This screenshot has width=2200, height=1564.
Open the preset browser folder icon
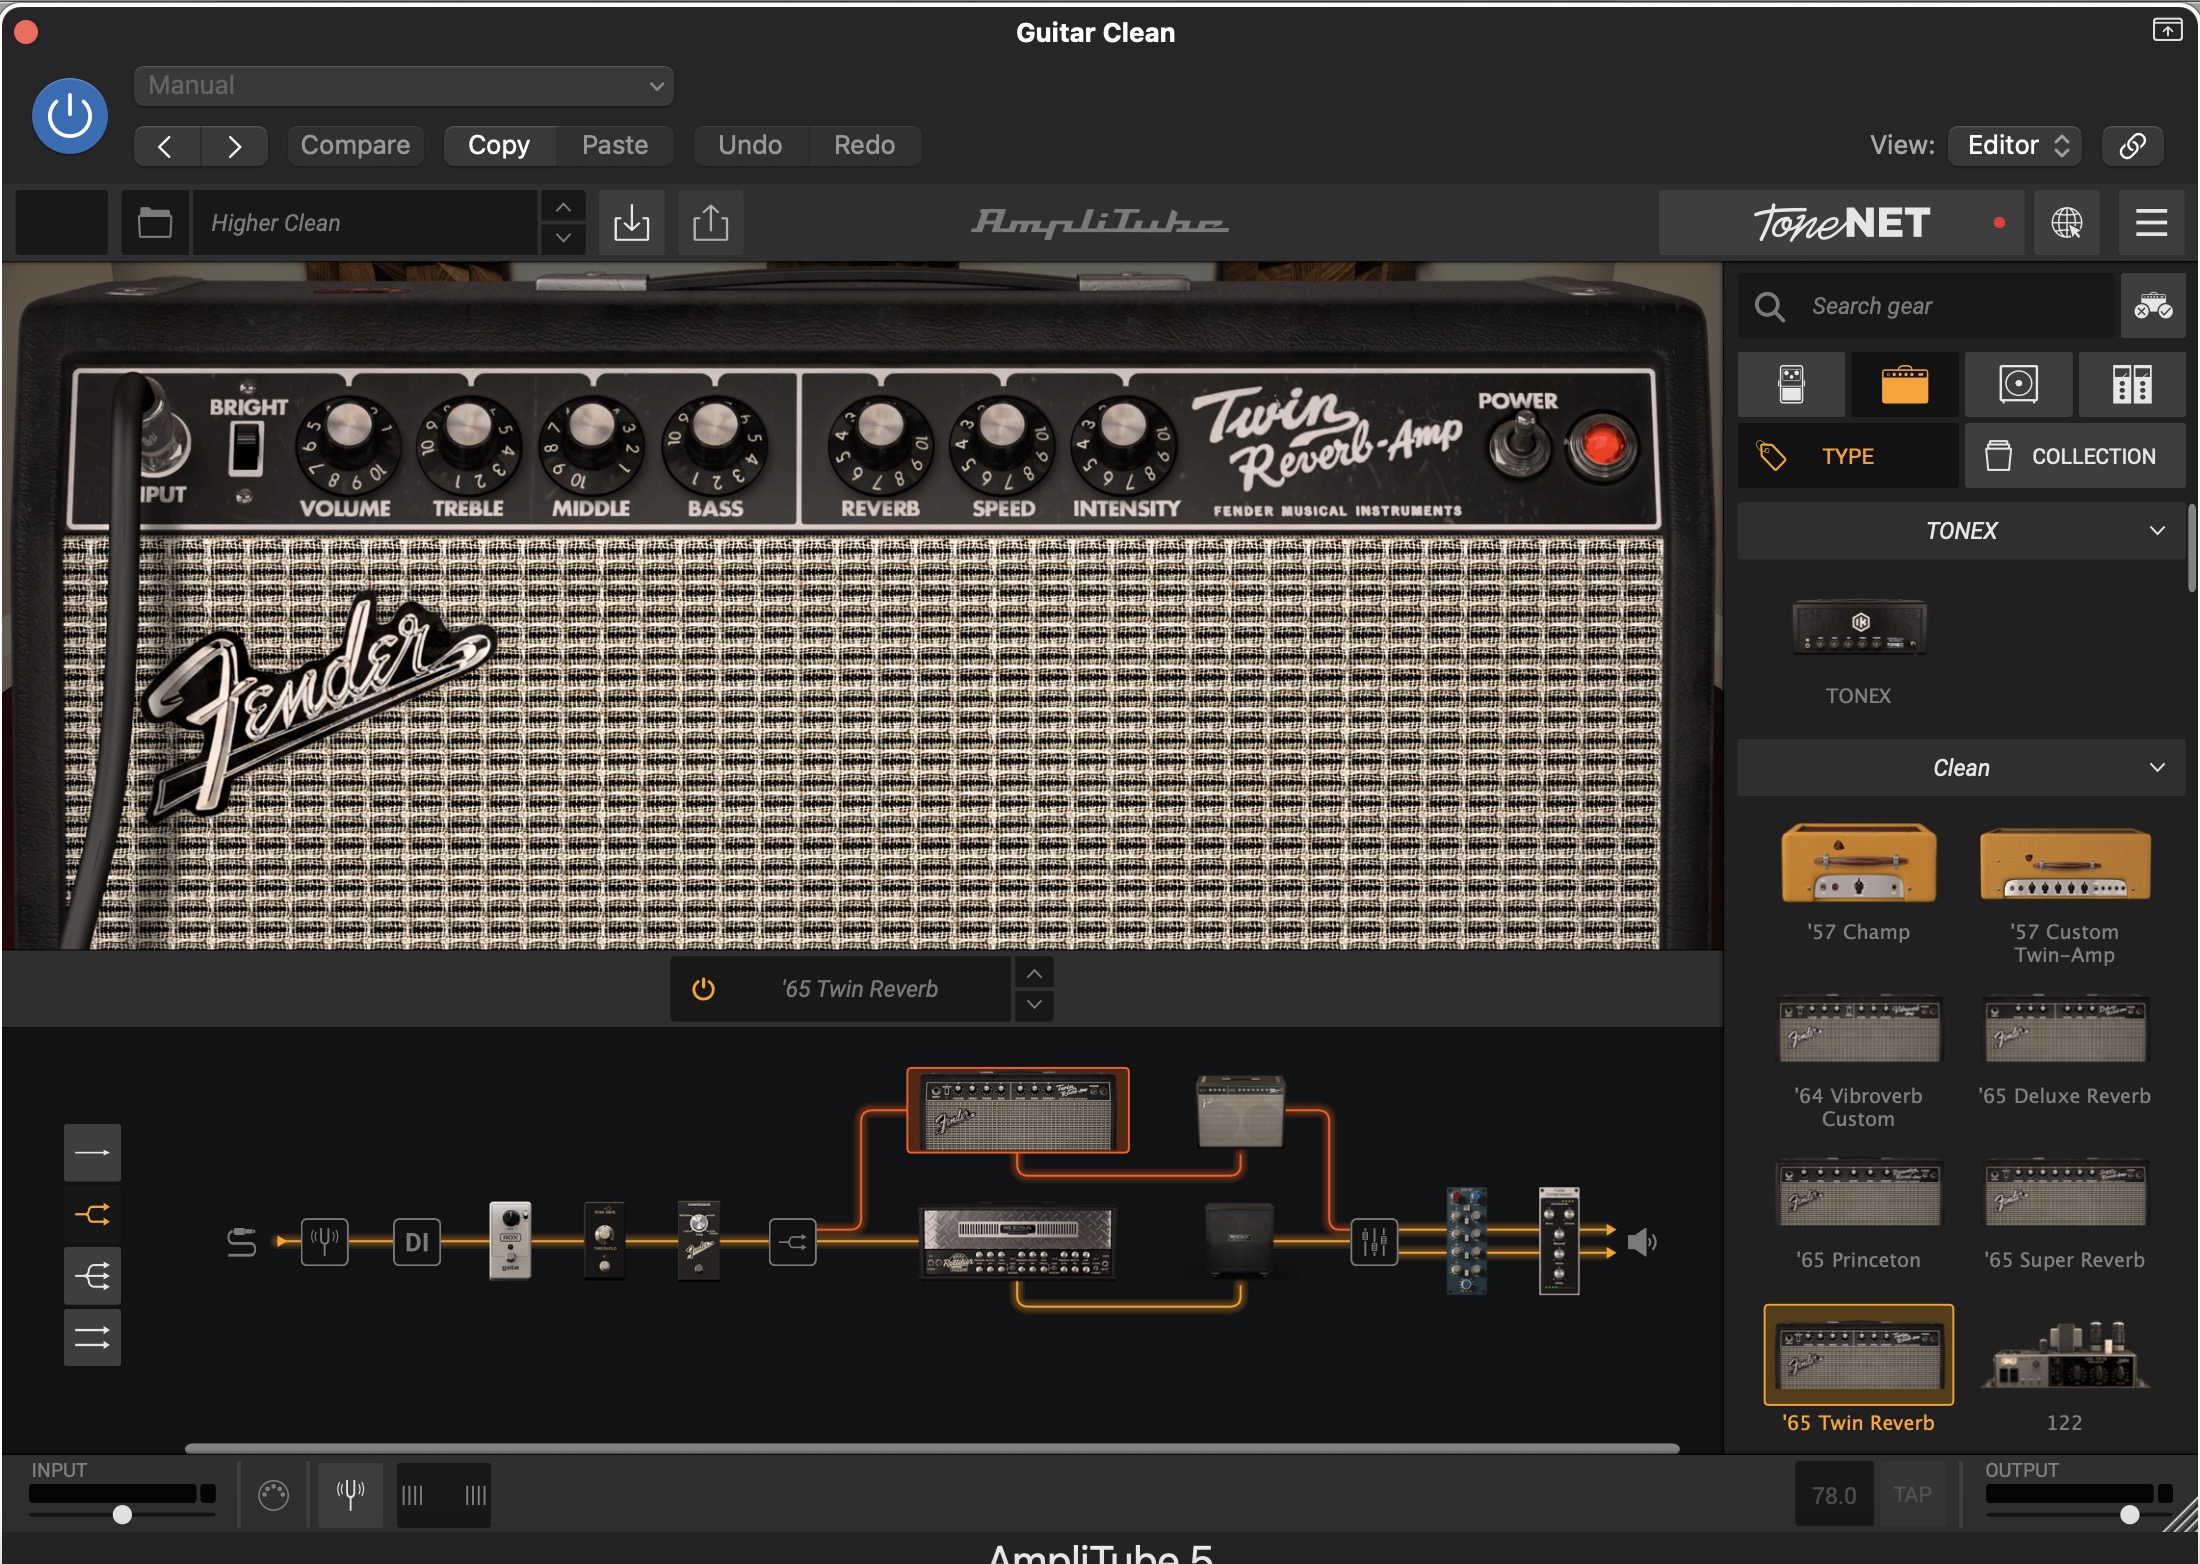pyautogui.click(x=155, y=222)
